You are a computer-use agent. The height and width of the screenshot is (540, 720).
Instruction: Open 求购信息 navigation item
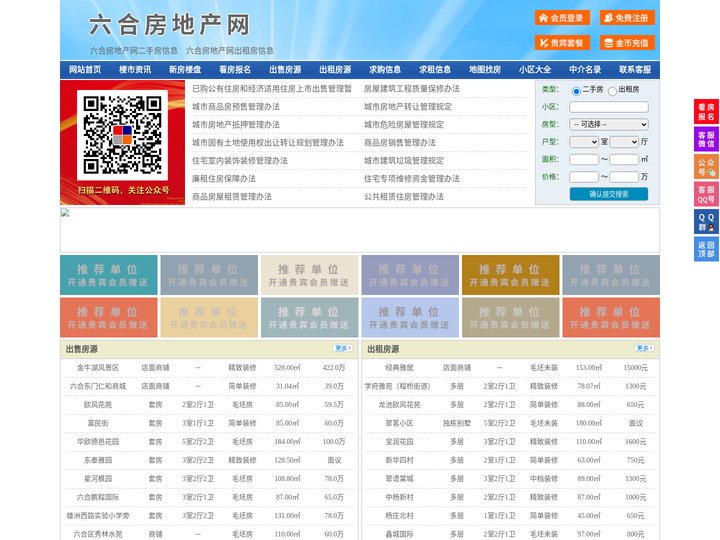coord(385,70)
